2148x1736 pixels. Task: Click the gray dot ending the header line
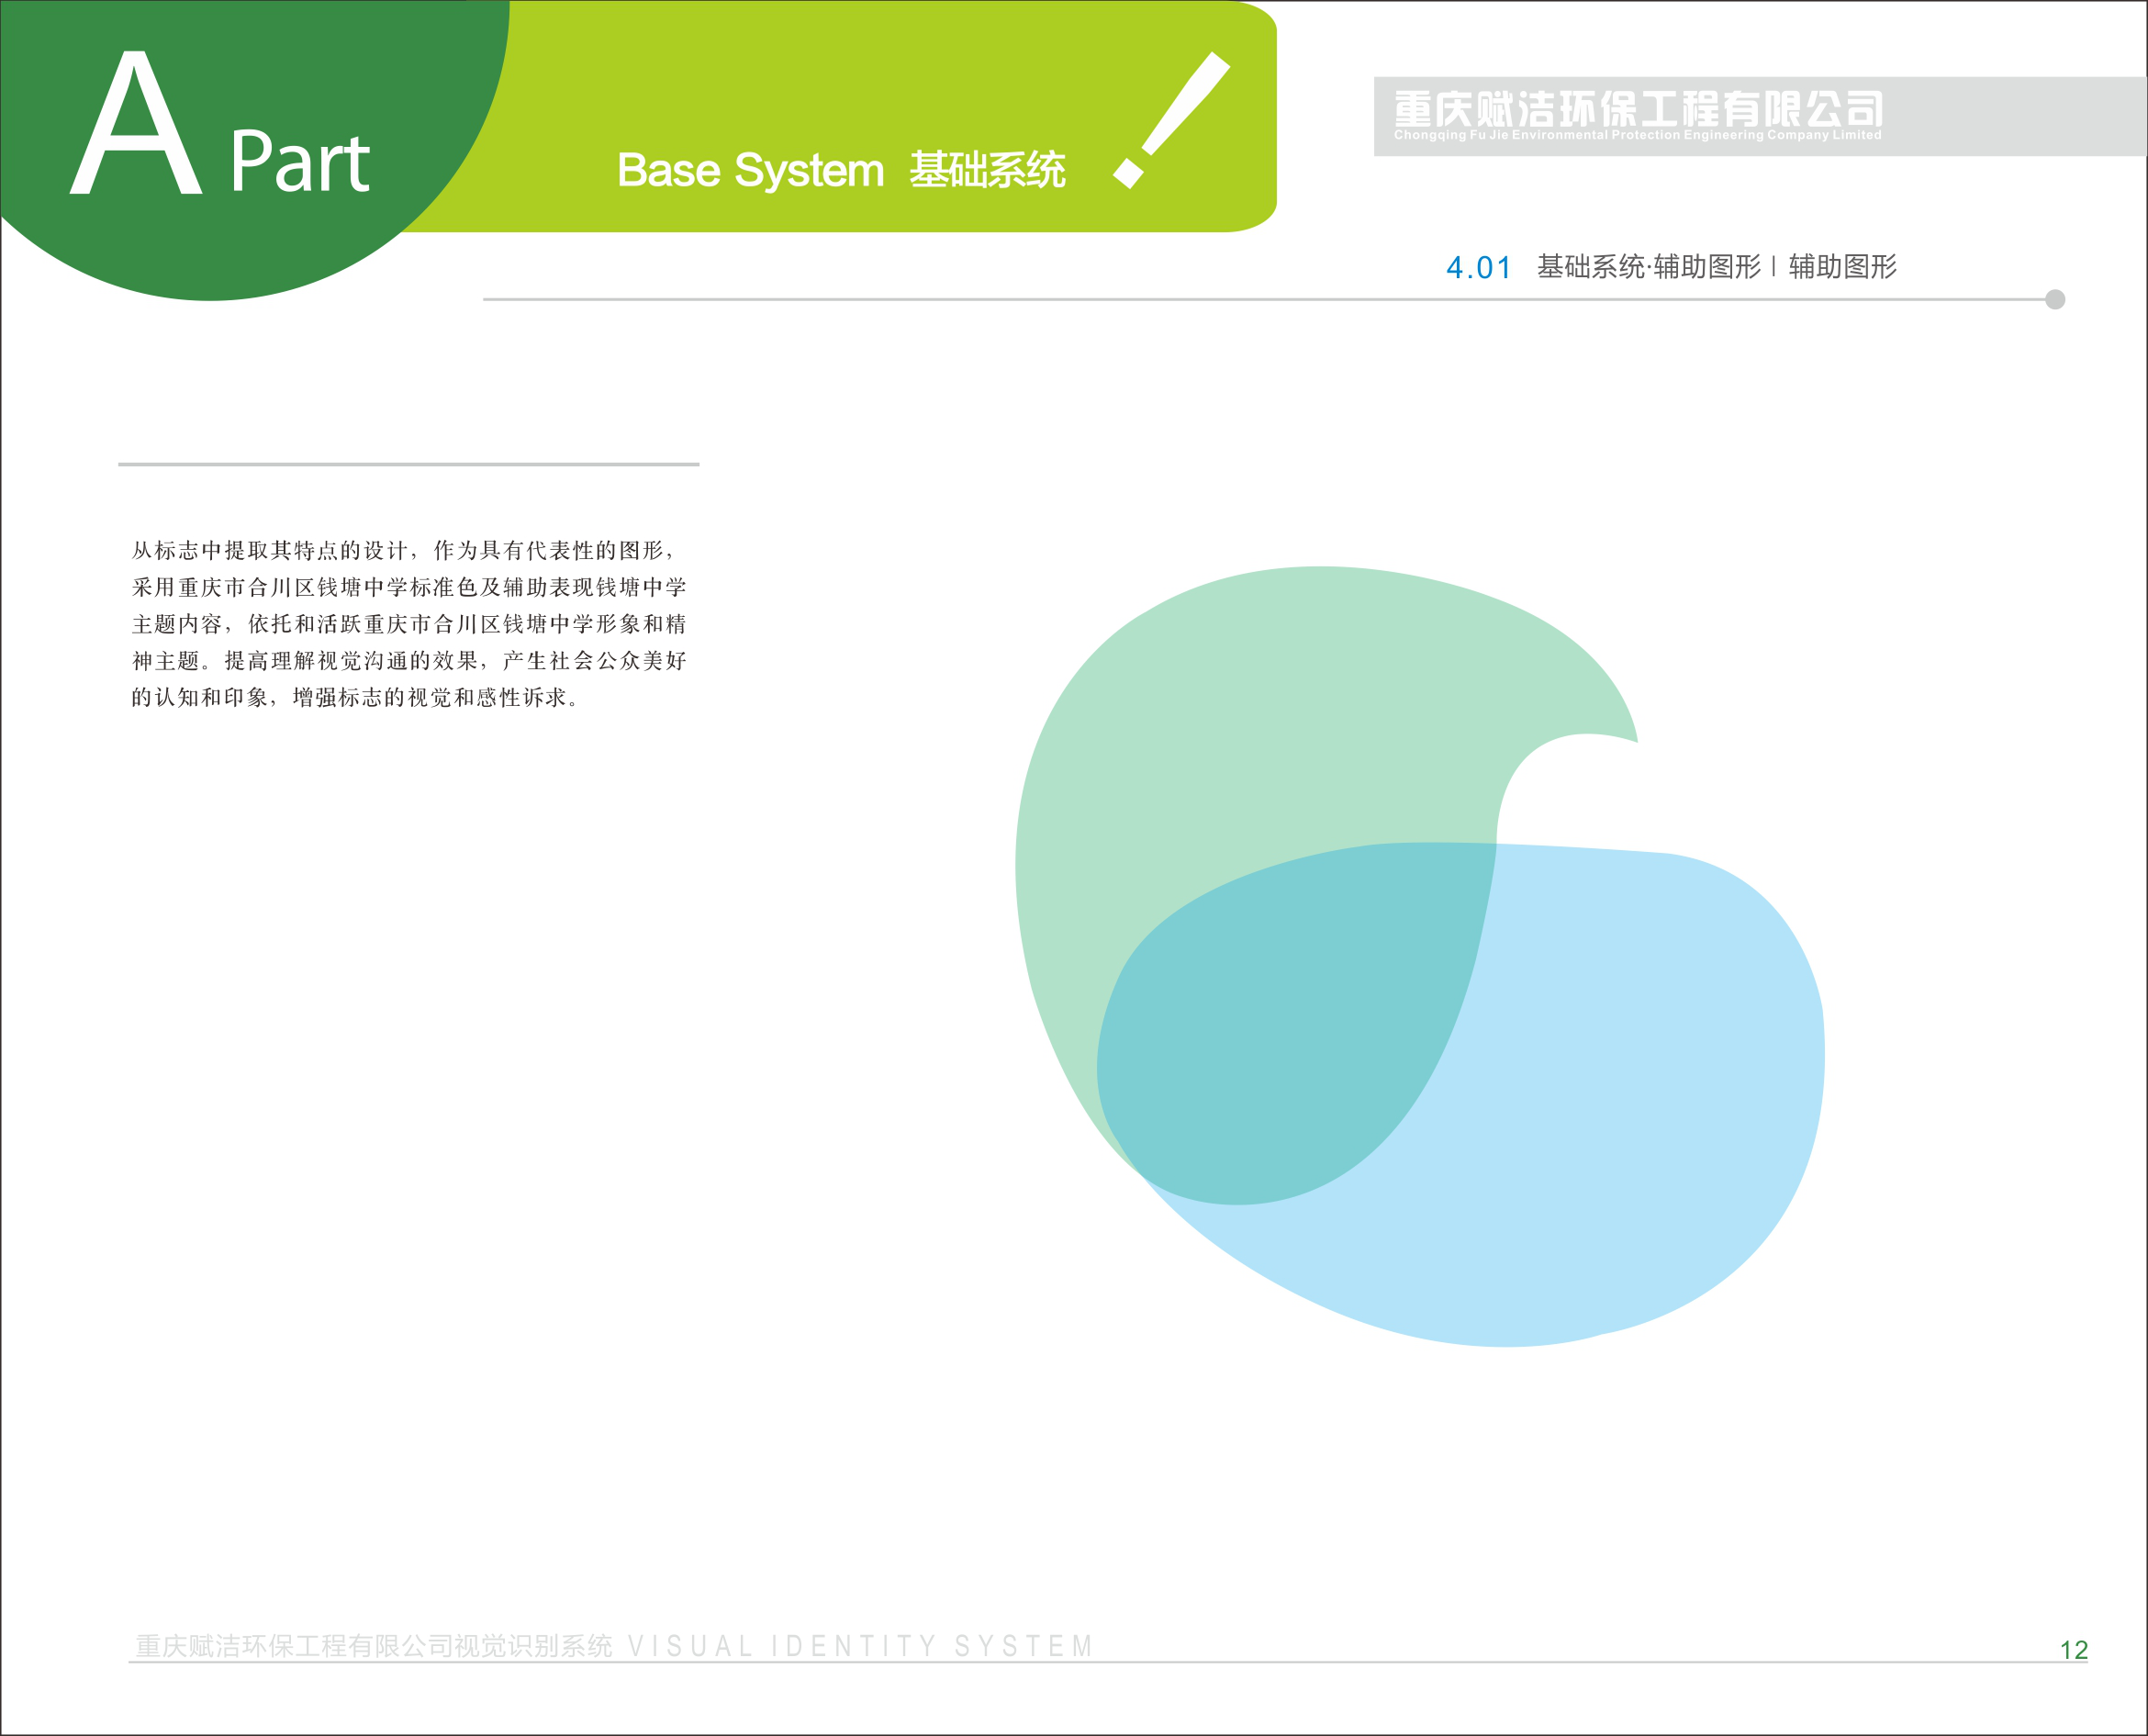point(2055,299)
